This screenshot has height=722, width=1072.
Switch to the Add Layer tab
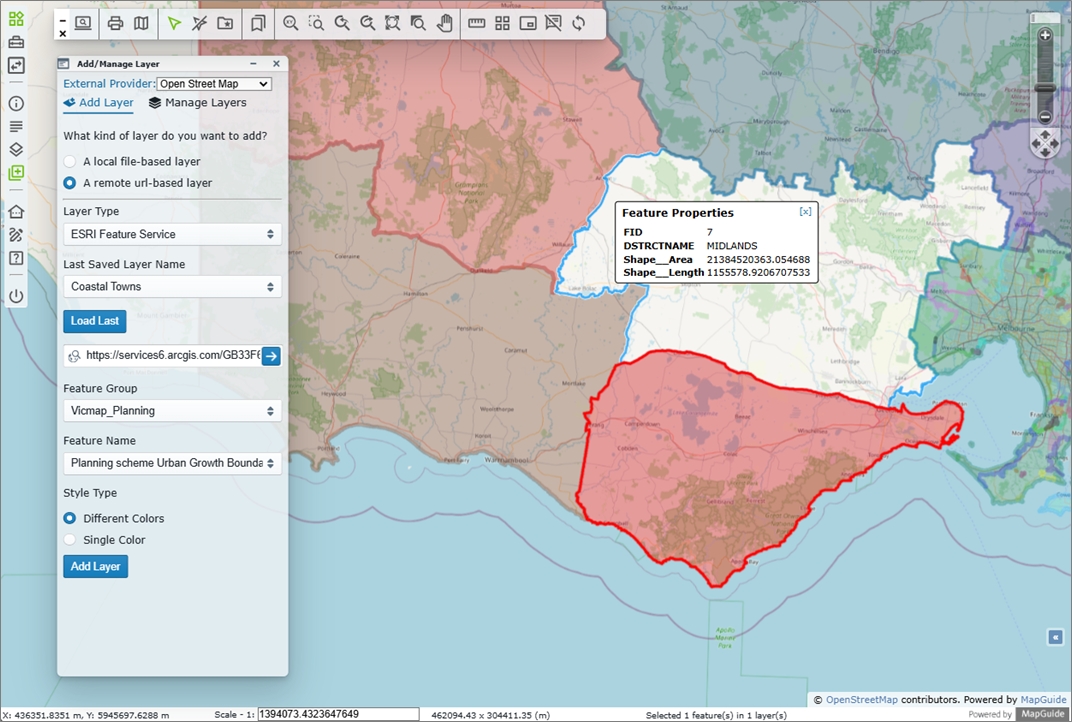98,103
